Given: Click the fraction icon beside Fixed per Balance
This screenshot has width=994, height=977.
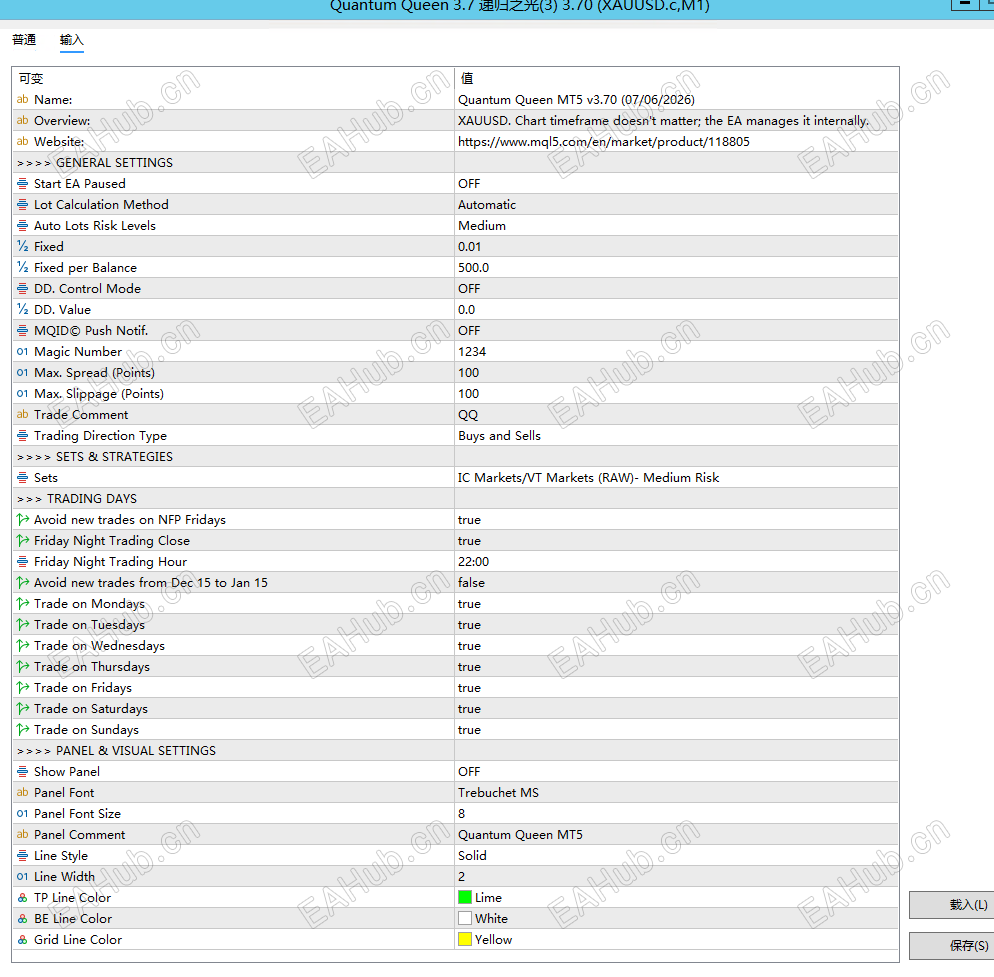Looking at the screenshot, I should (22, 268).
